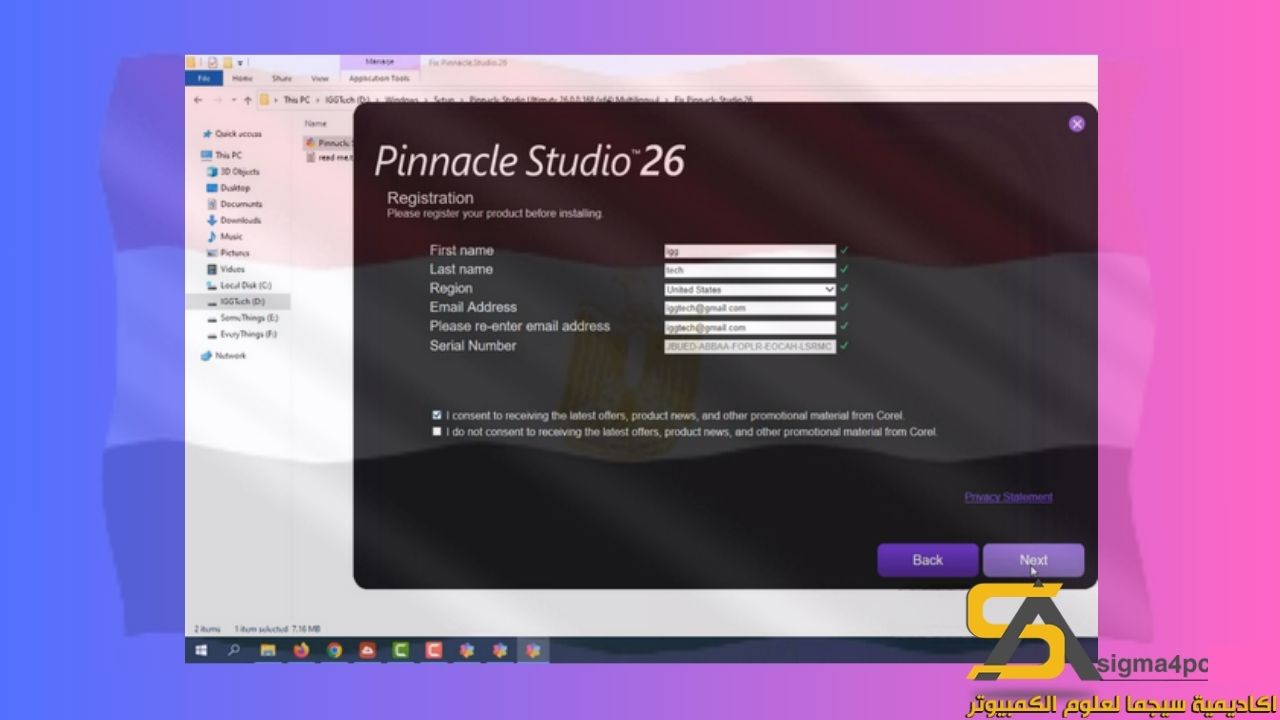Go up one folder level in Explorer
This screenshot has height=720, width=1280.
point(247,100)
